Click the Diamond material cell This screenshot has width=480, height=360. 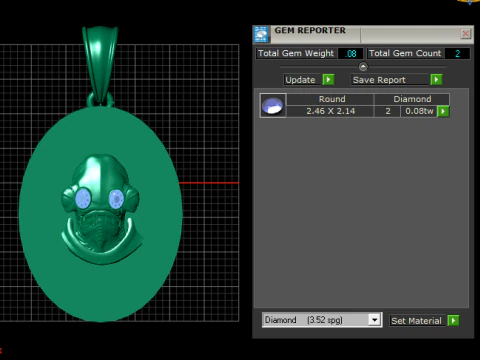click(412, 99)
